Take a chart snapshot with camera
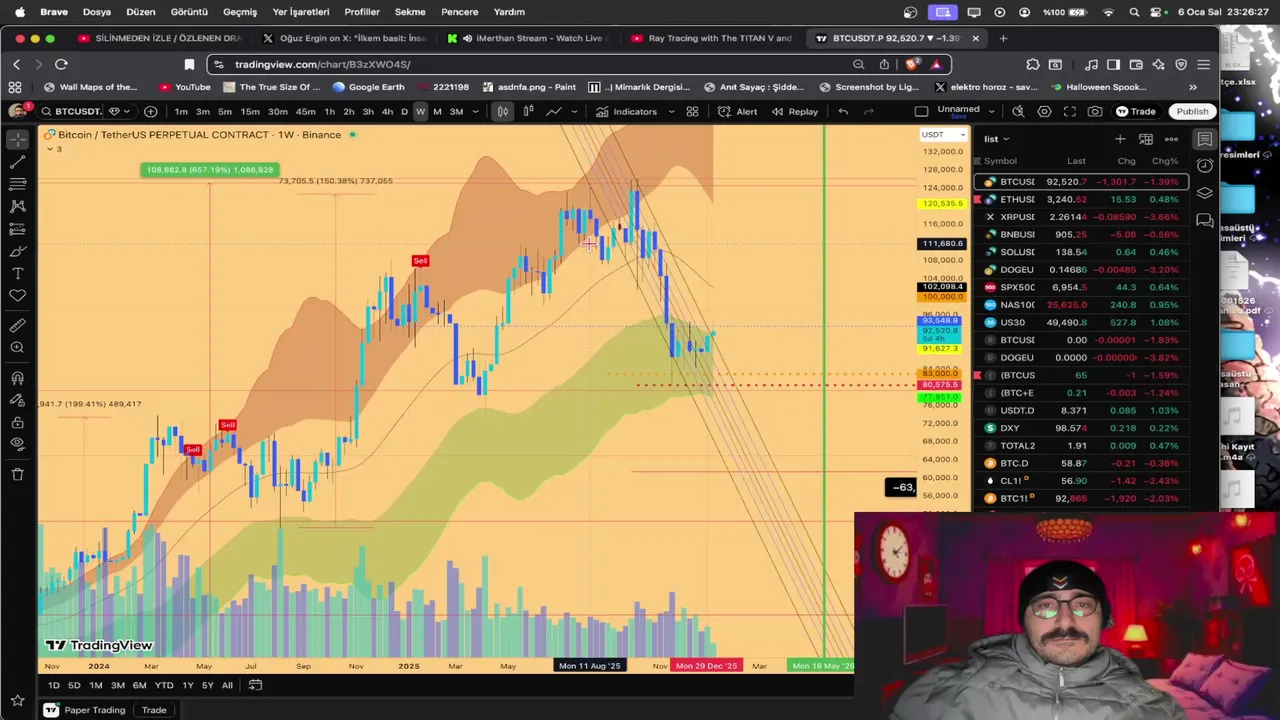1280x720 pixels. tap(1095, 111)
